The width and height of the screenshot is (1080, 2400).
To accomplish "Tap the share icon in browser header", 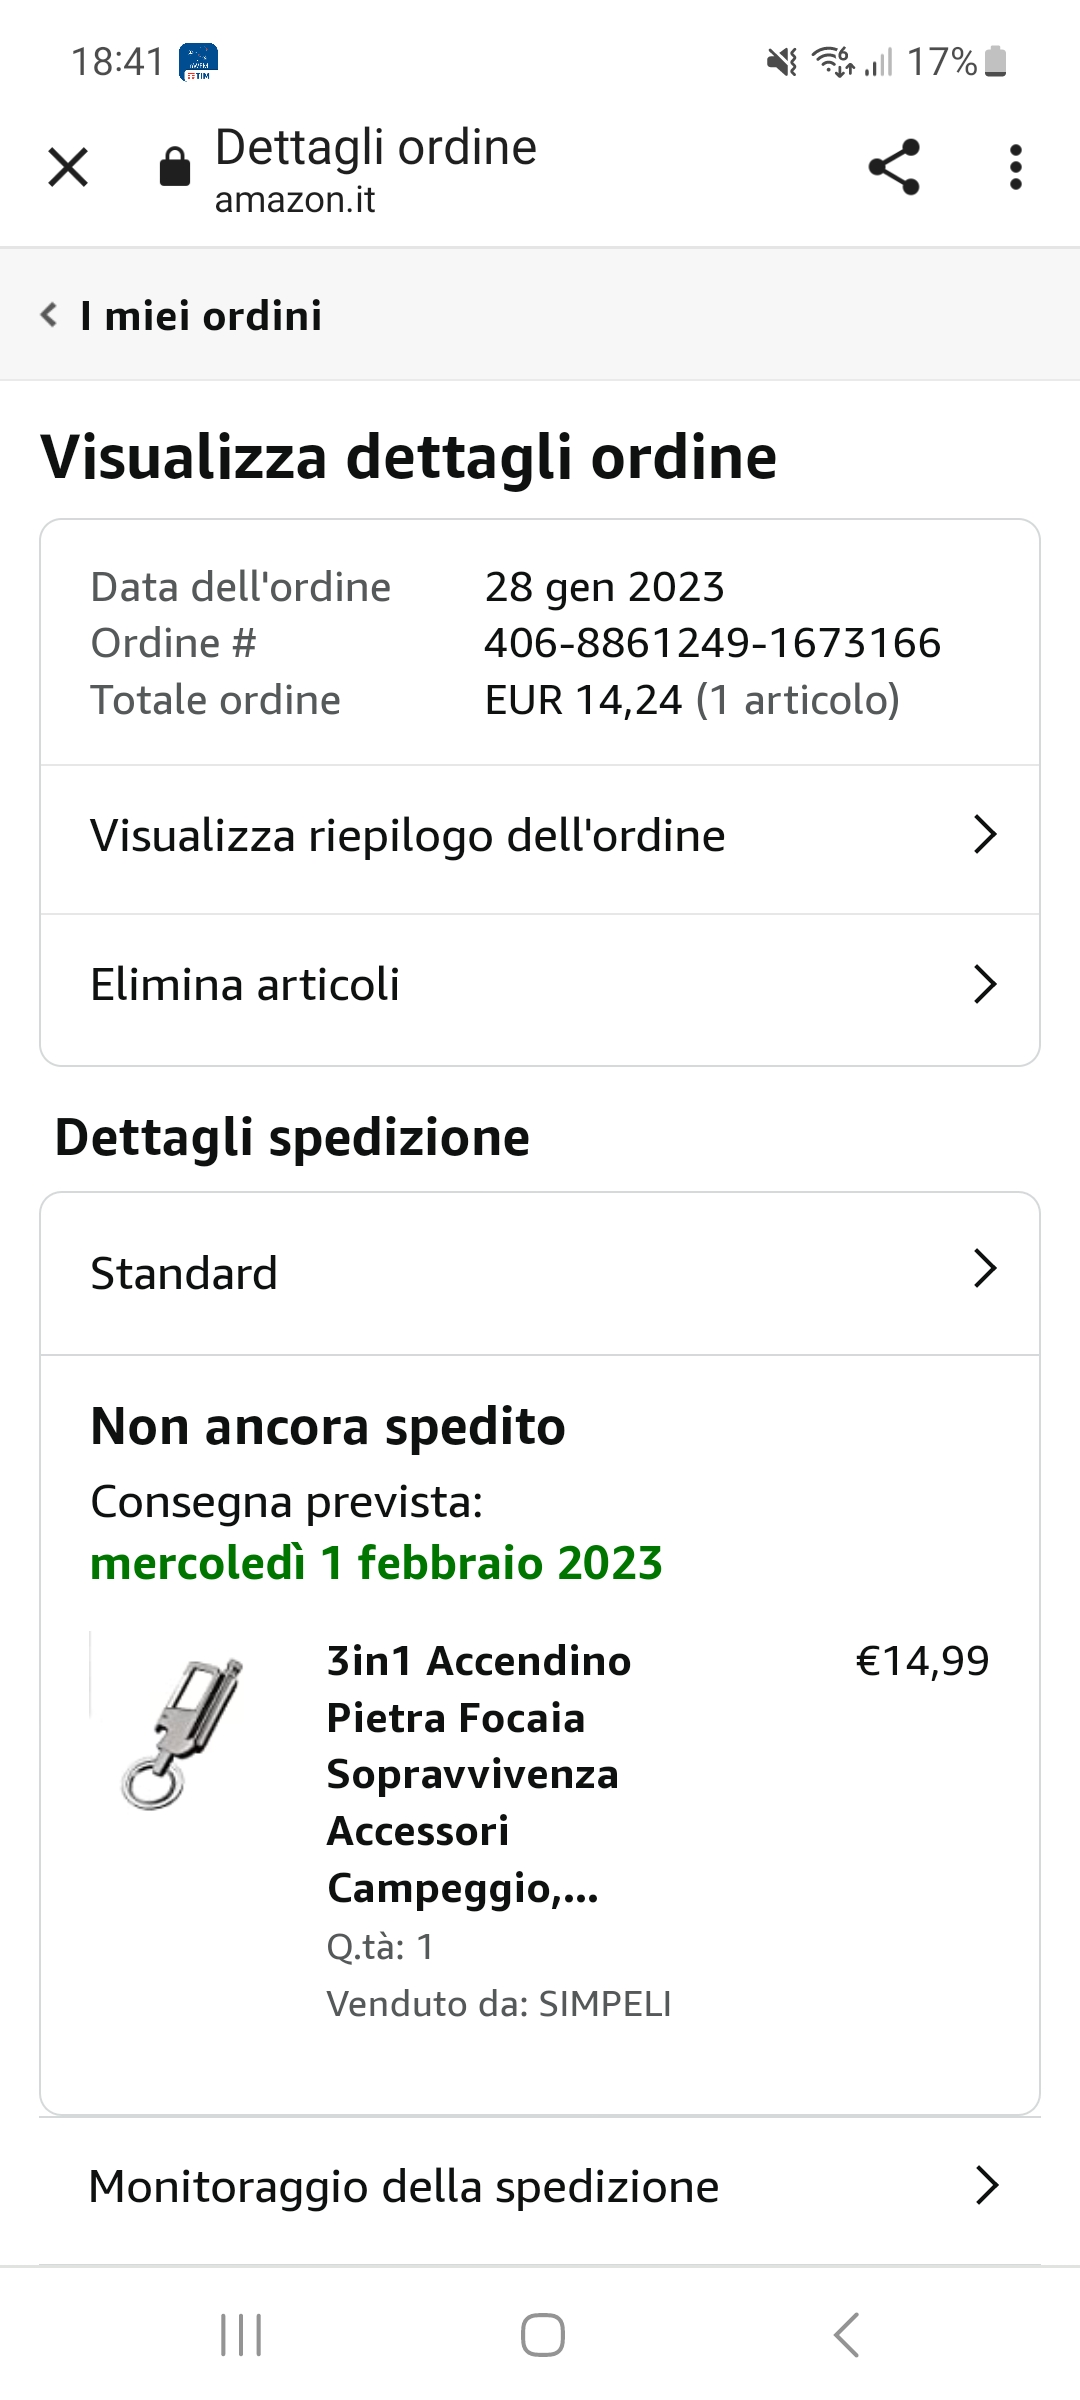I will click(x=893, y=167).
